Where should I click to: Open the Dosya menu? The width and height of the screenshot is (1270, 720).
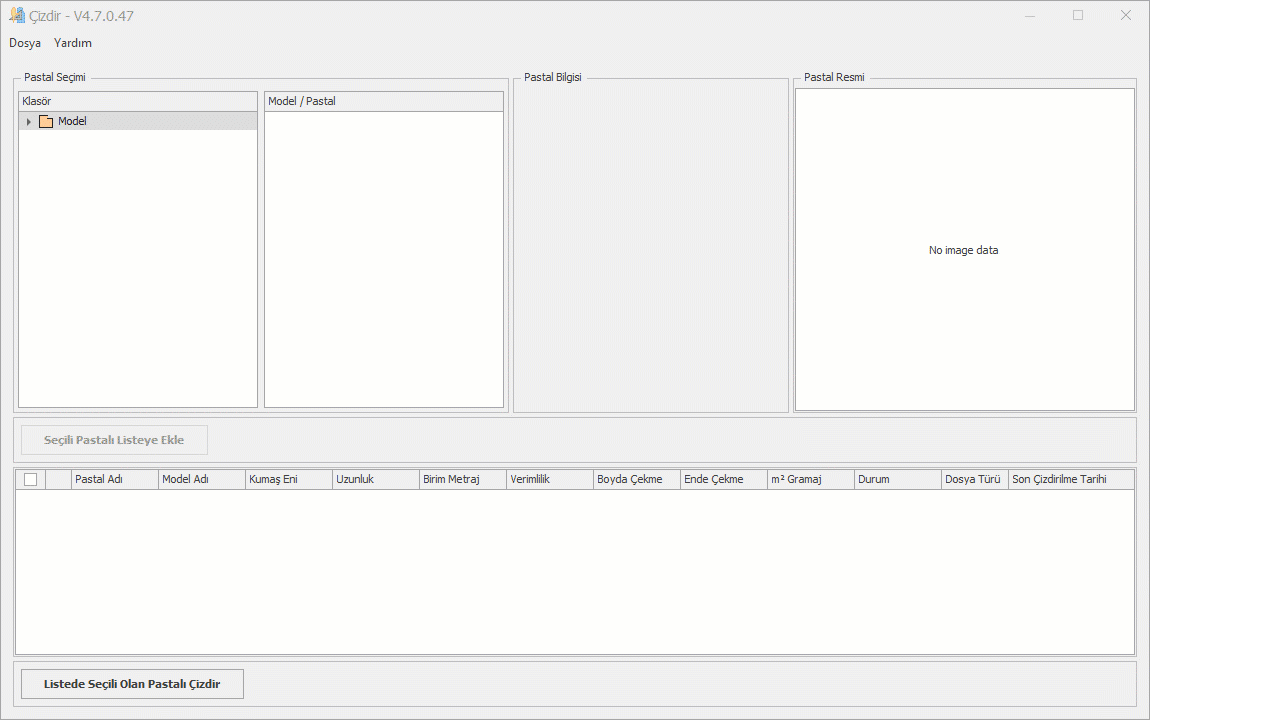(25, 43)
